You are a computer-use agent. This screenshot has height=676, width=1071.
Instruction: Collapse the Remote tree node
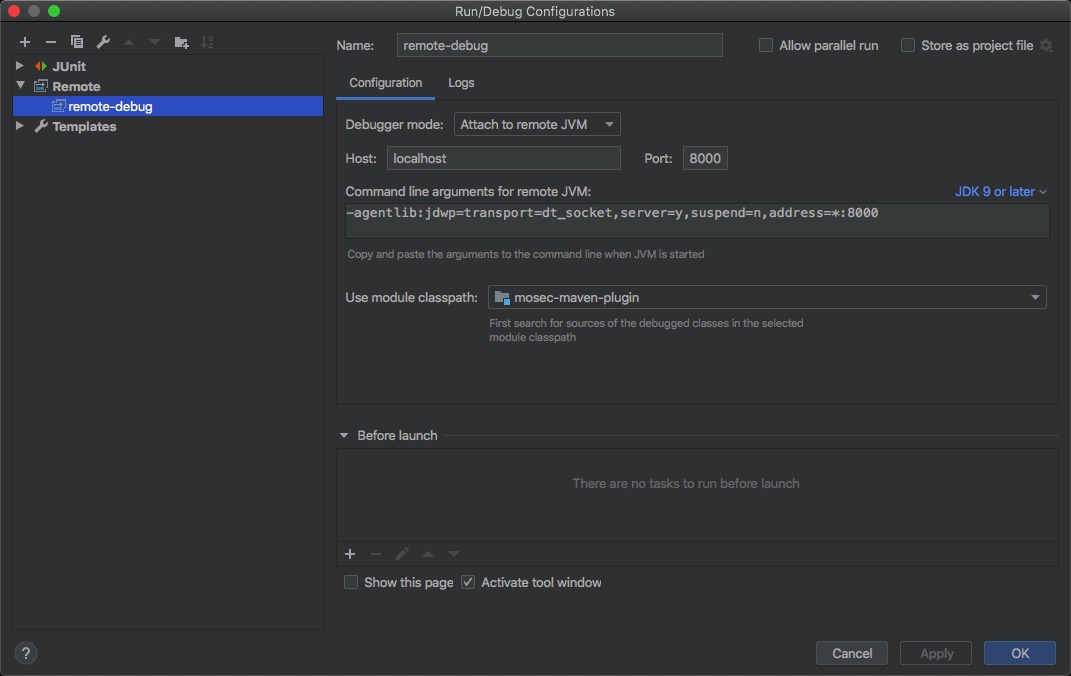coord(19,86)
